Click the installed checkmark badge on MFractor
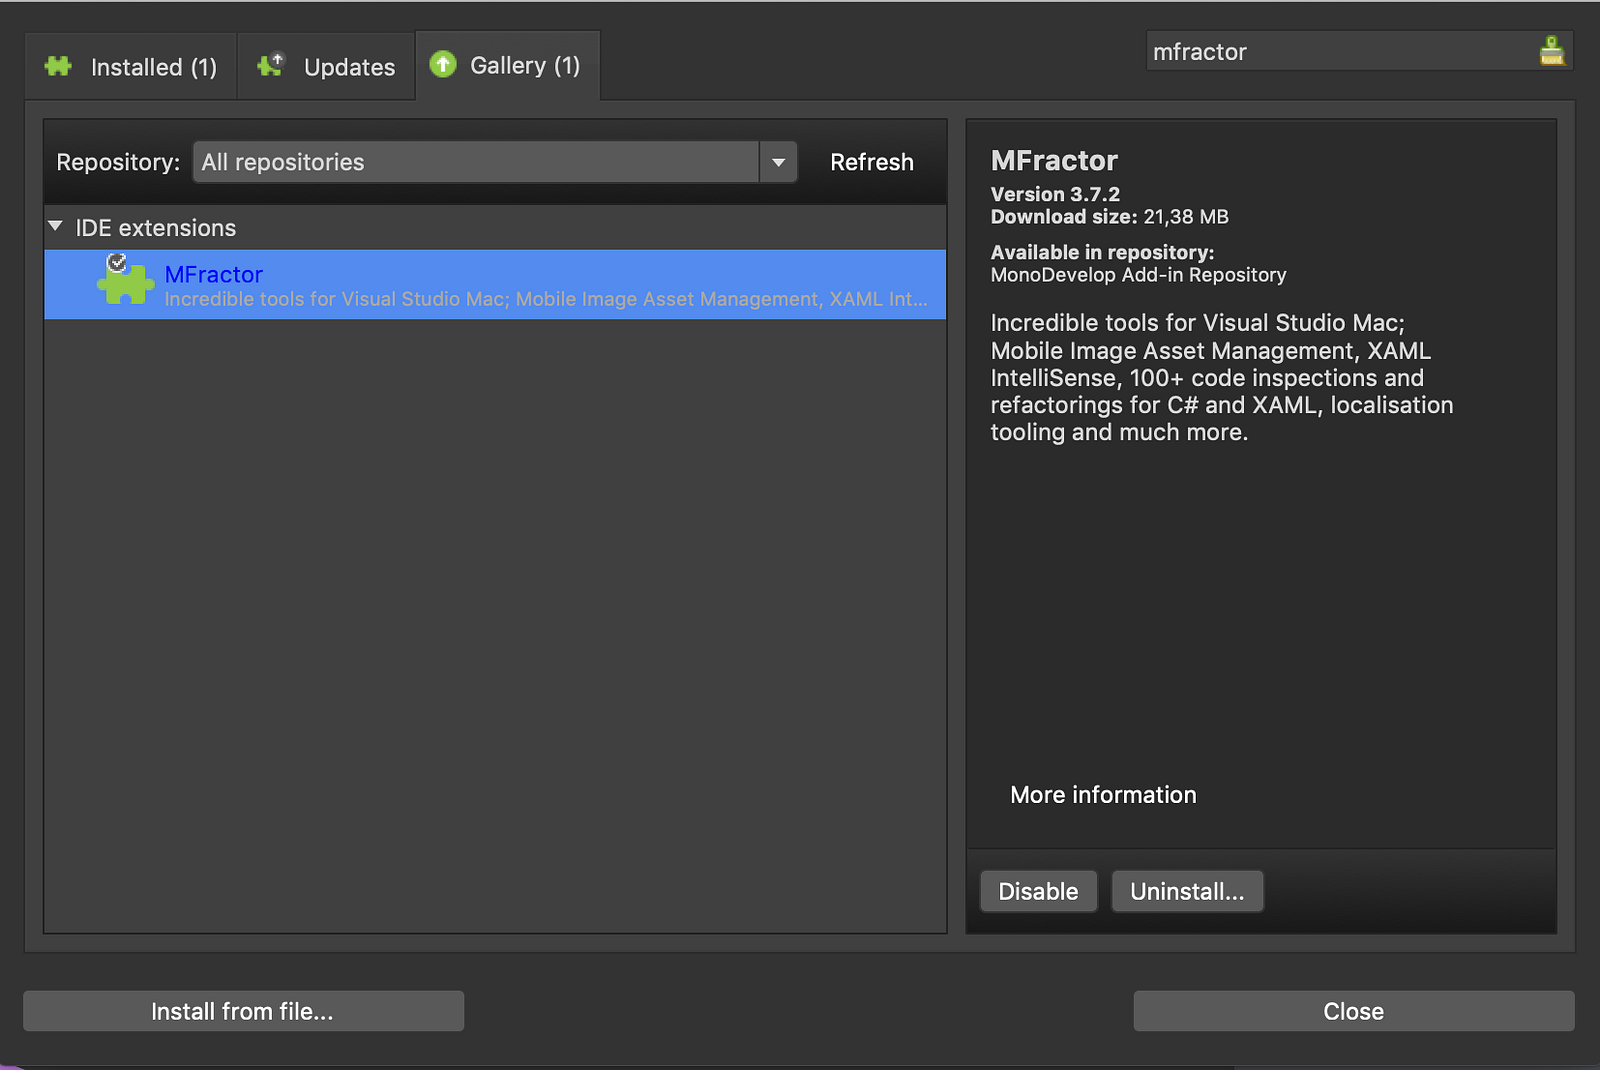 point(117,263)
